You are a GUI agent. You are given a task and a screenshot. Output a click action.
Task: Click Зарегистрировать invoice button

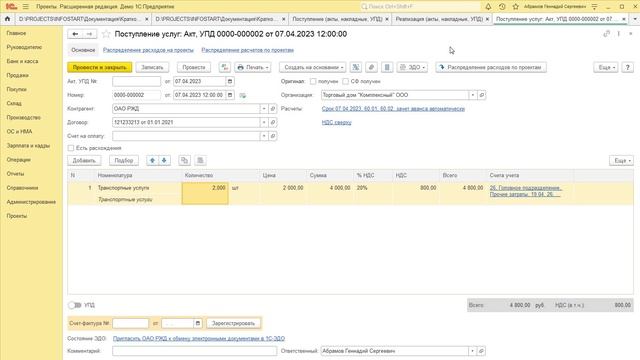point(233,323)
